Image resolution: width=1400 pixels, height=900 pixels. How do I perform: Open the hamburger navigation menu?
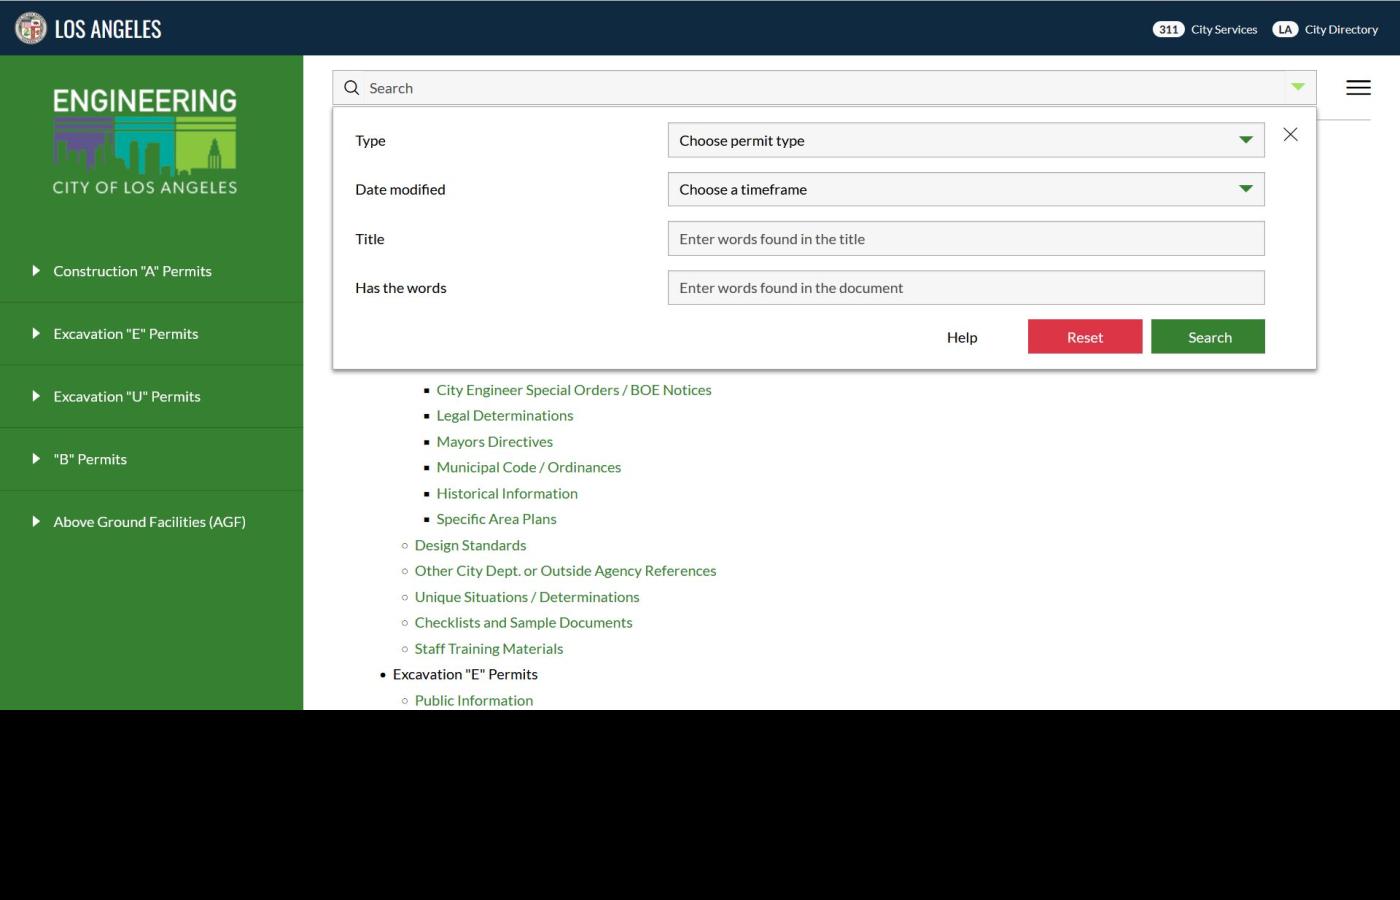[x=1358, y=88]
